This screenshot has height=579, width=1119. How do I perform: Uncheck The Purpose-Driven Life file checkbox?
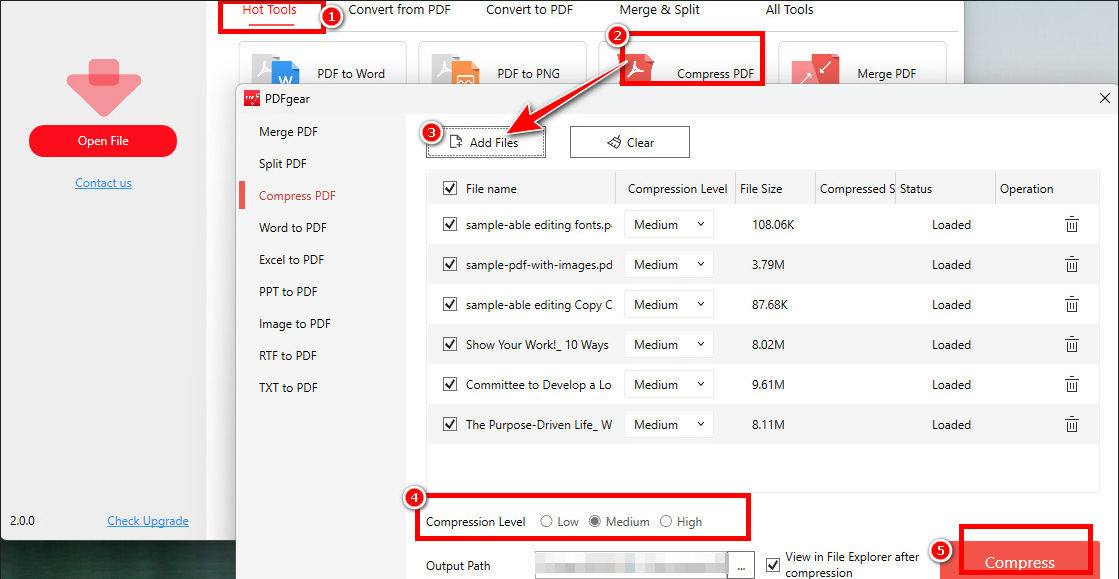point(450,424)
